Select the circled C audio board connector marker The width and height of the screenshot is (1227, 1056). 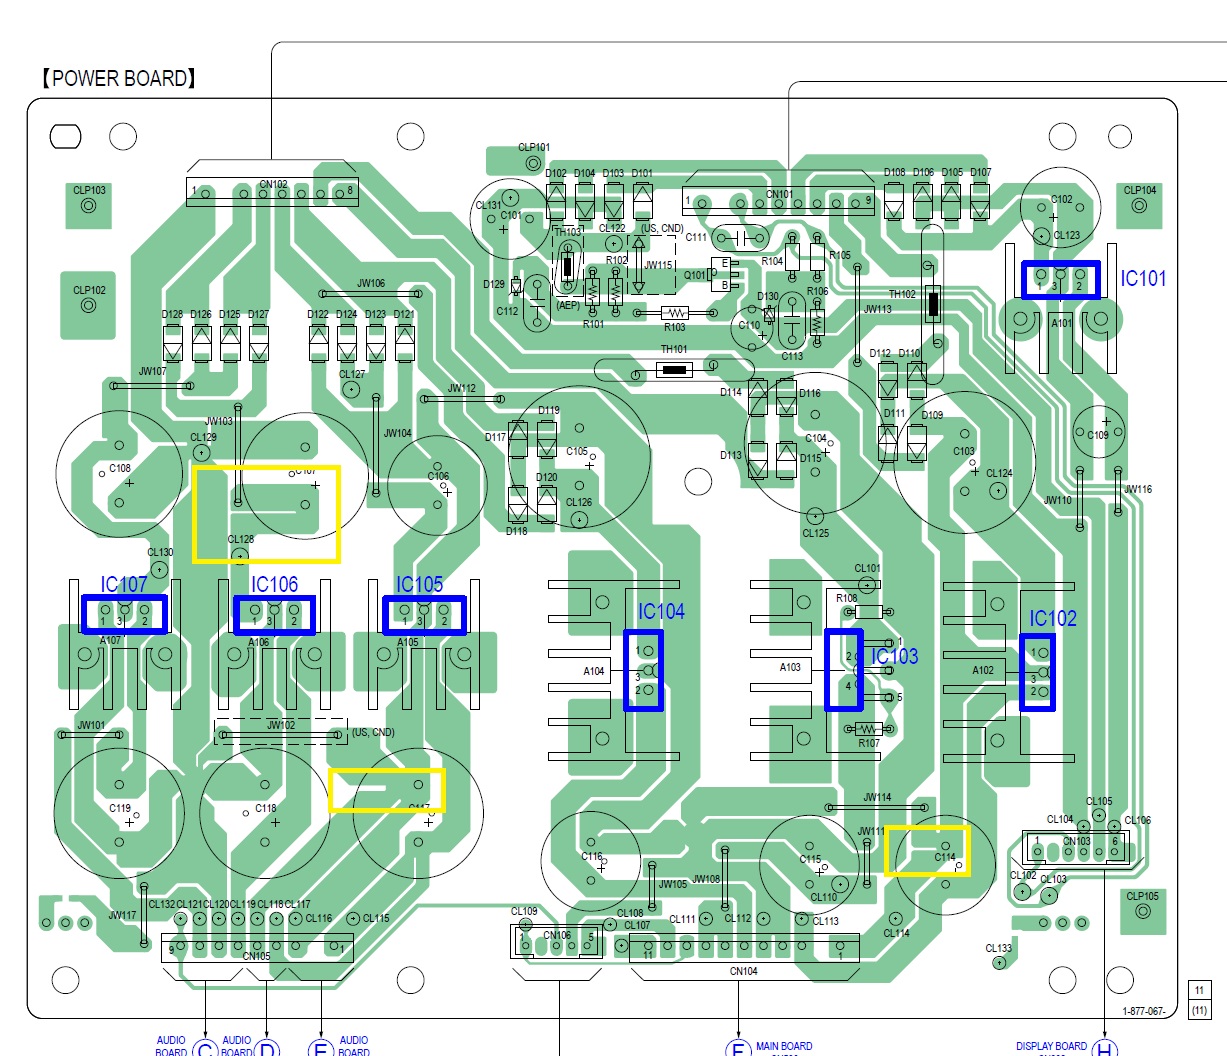click(x=205, y=1049)
